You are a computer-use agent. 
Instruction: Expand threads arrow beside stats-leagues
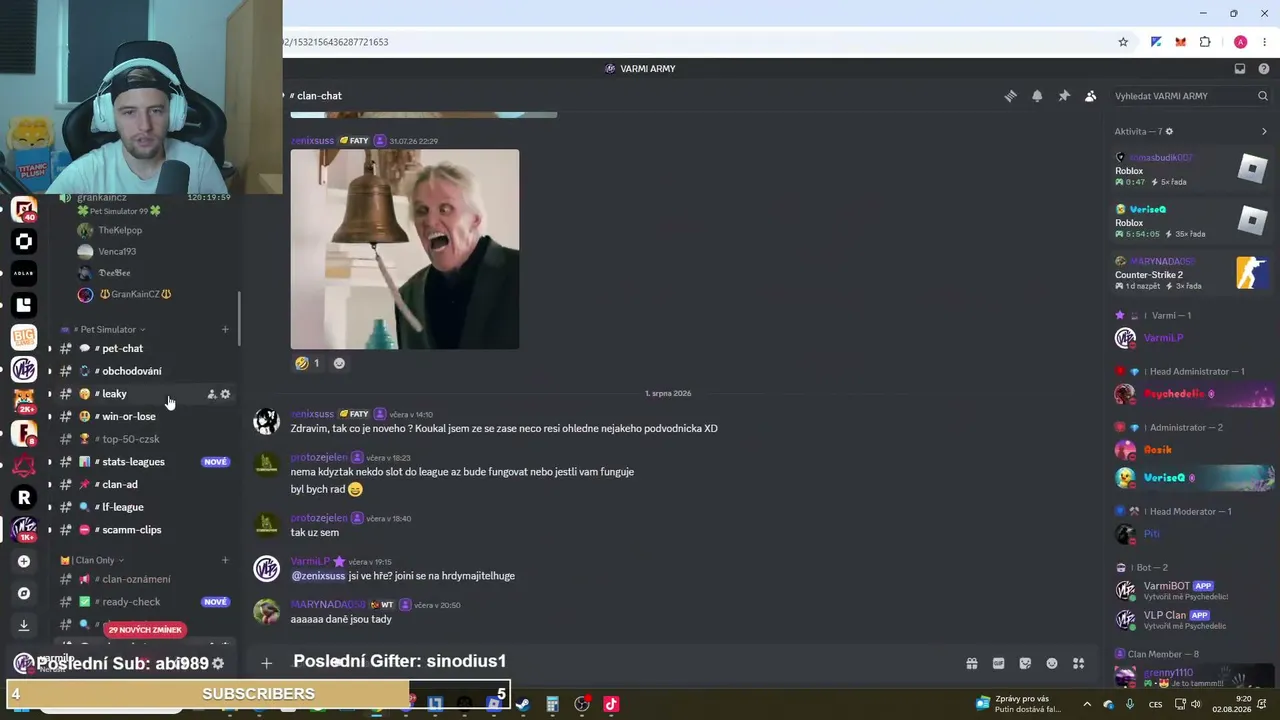(x=49, y=462)
